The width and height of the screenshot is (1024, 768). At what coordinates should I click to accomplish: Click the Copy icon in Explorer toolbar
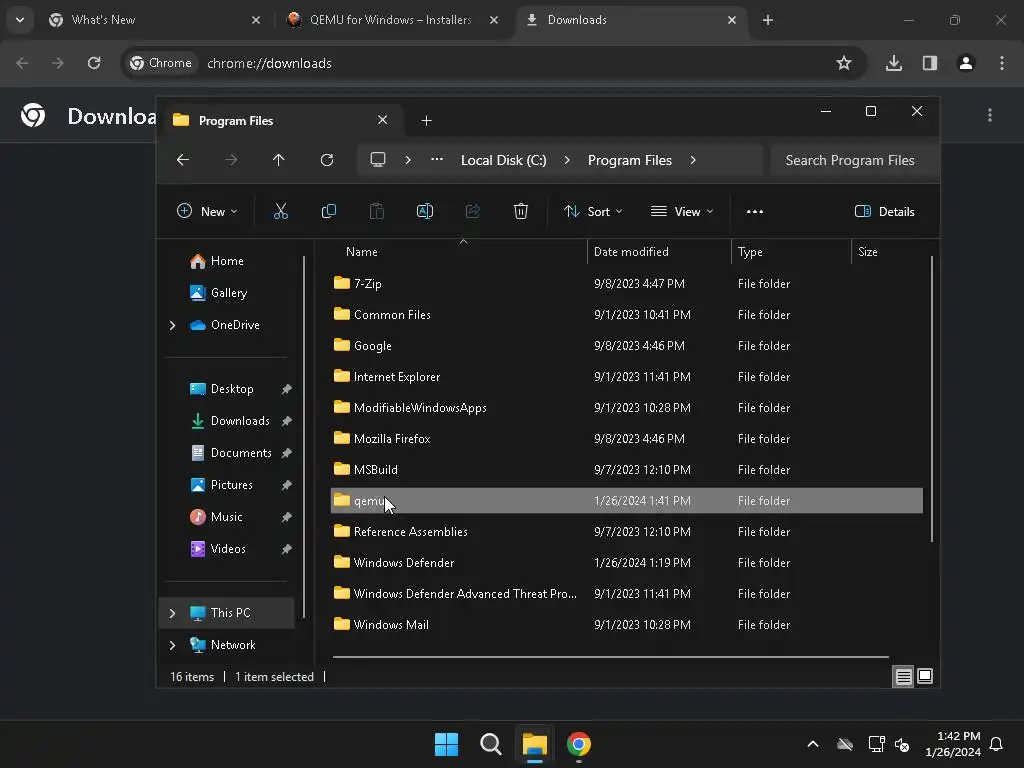pyautogui.click(x=328, y=211)
